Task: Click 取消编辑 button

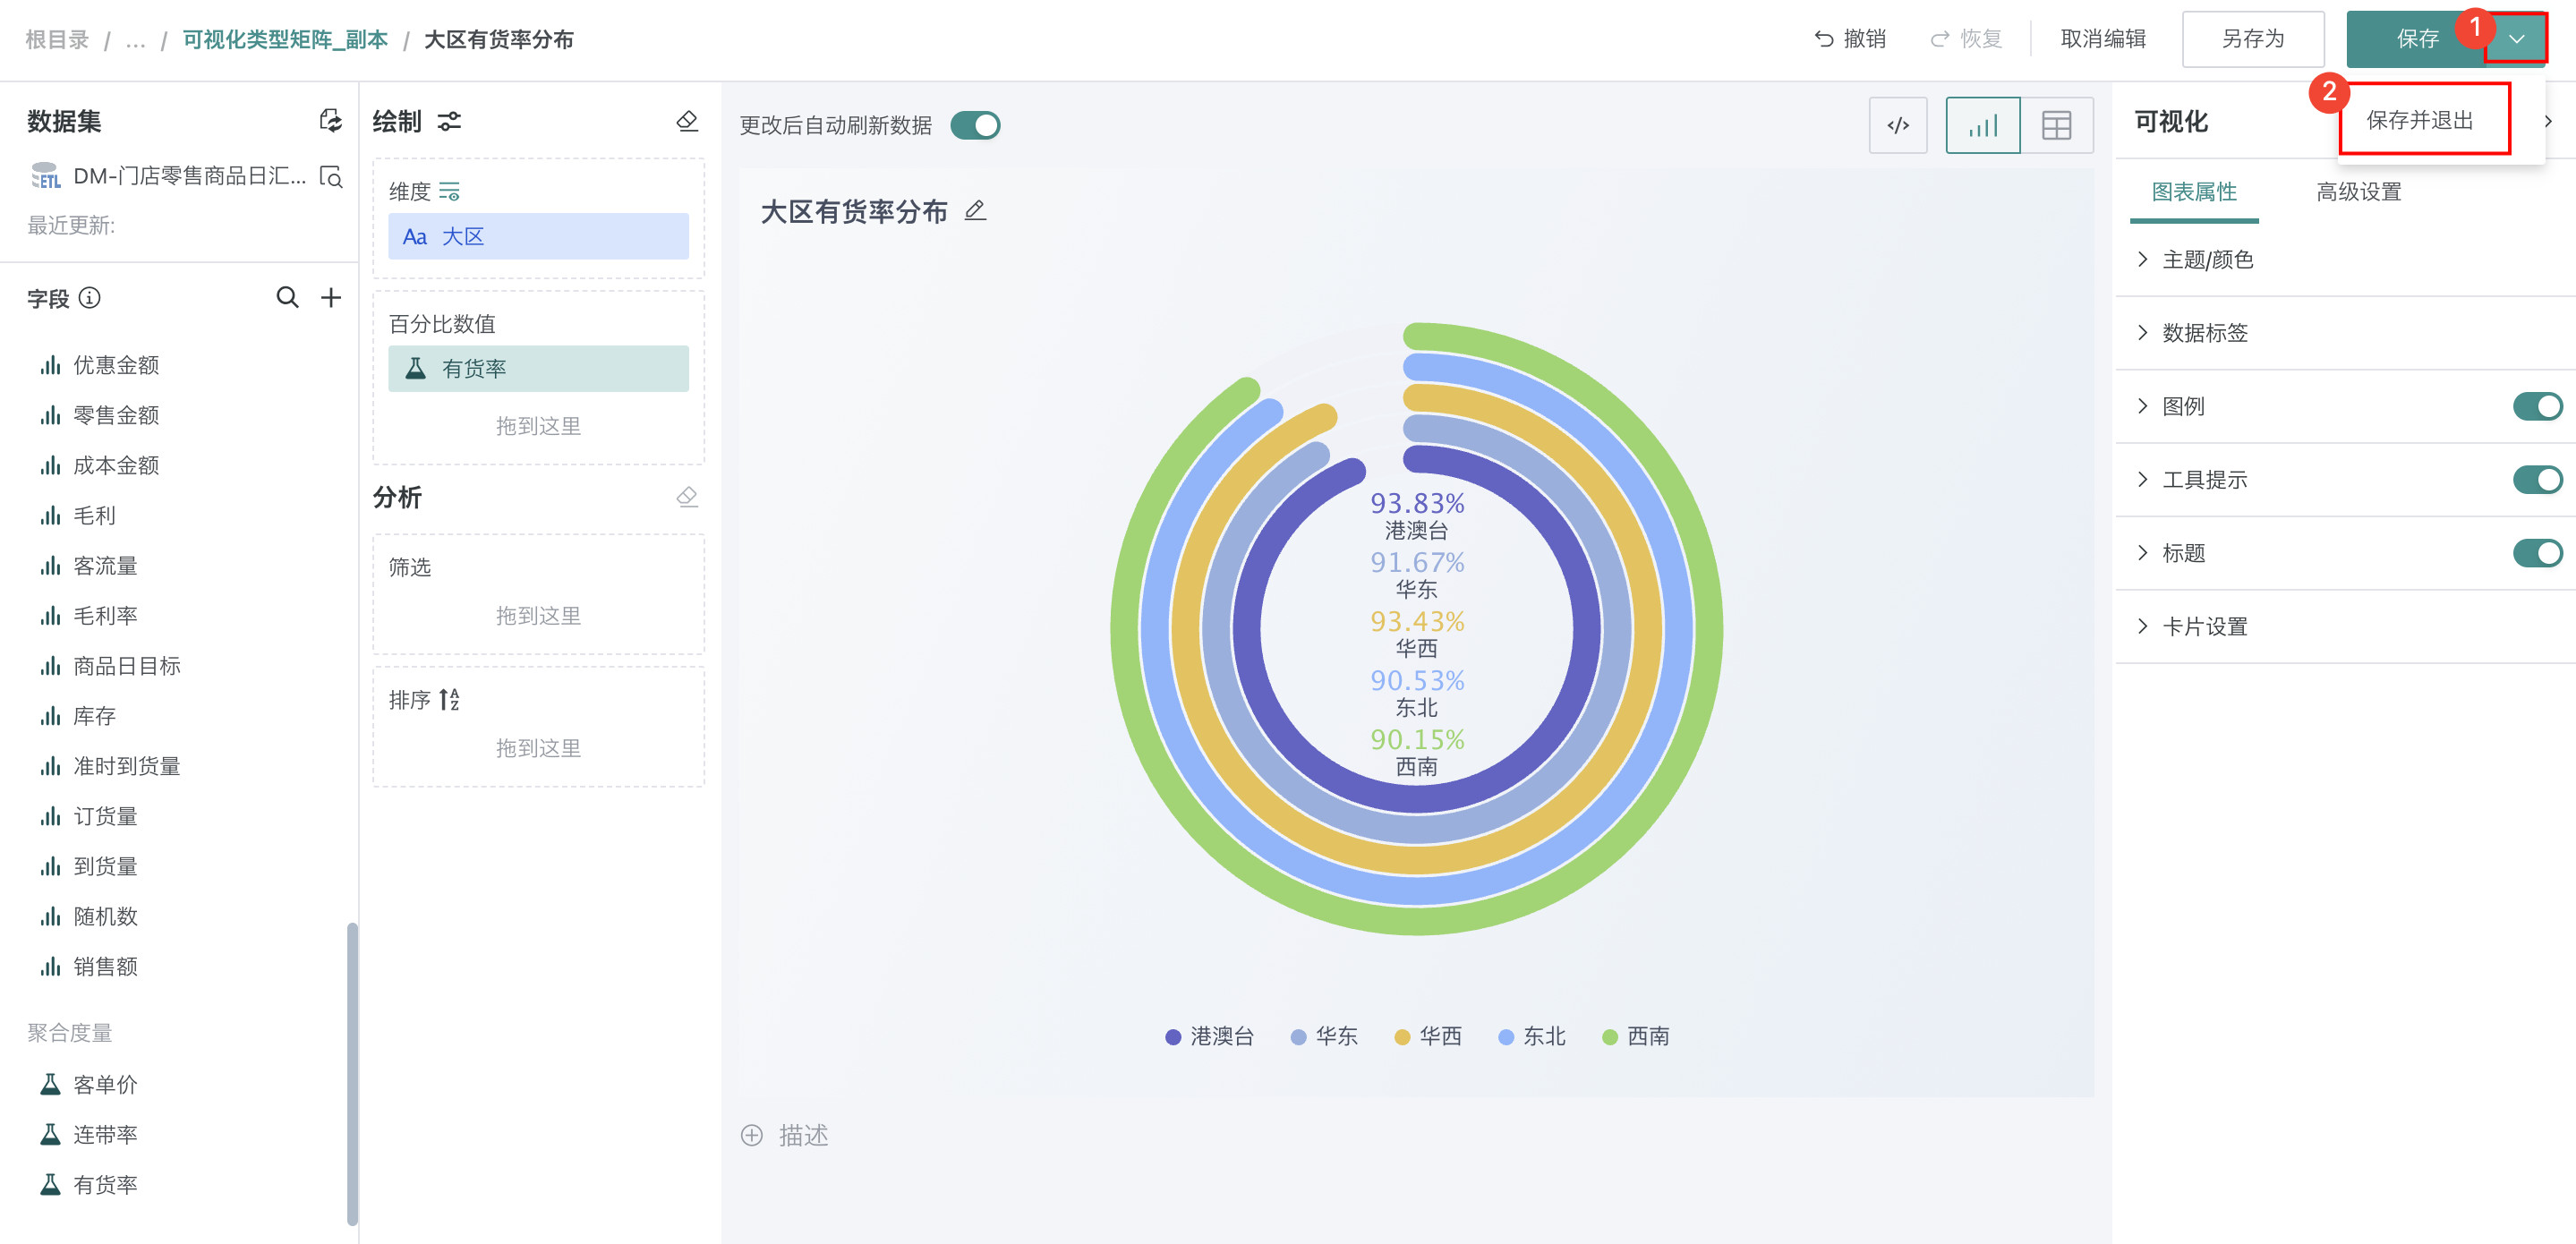Action: [x=2103, y=39]
